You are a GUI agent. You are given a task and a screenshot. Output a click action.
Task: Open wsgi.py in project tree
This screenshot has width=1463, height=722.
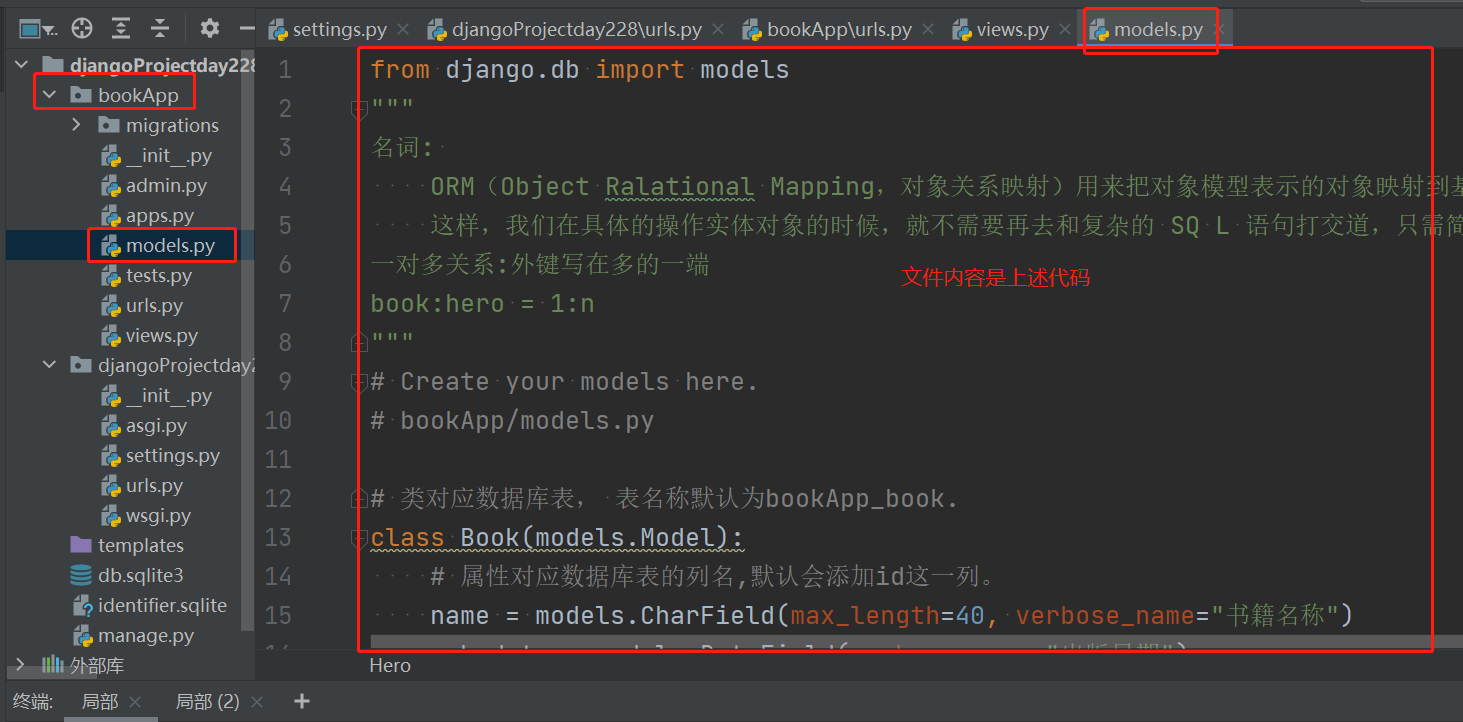(x=158, y=516)
